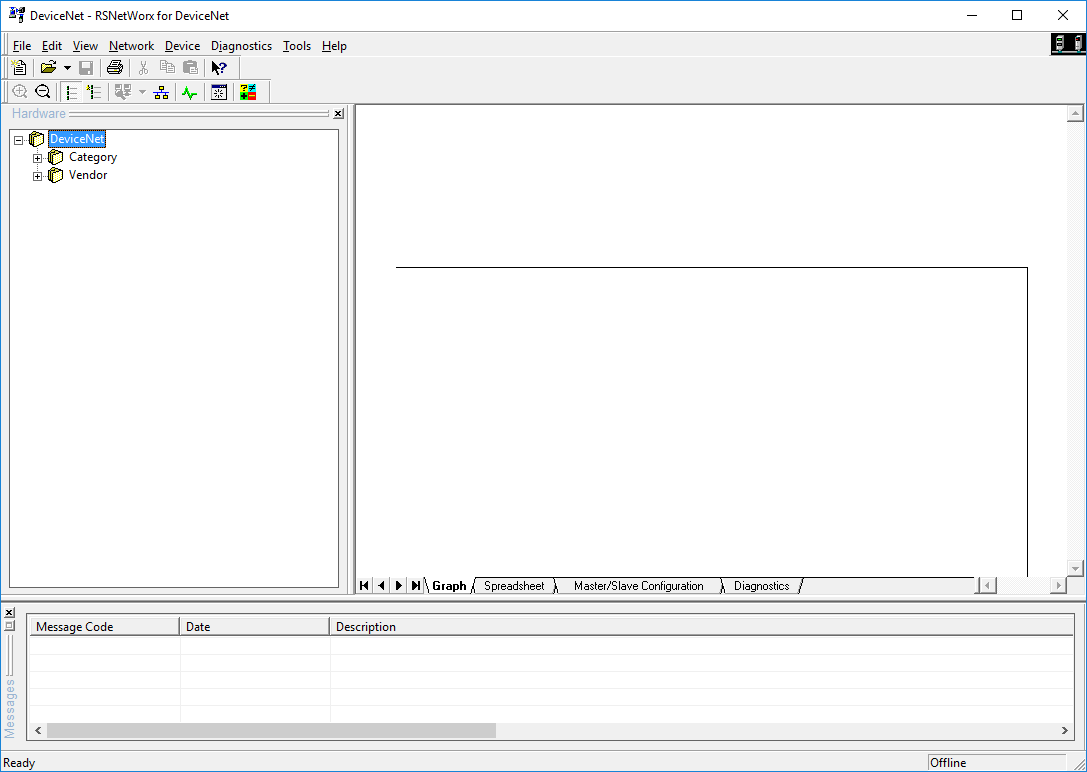This screenshot has height=772, width=1087.
Task: Click graph horizontal scroll left arrow
Action: (x=986, y=586)
